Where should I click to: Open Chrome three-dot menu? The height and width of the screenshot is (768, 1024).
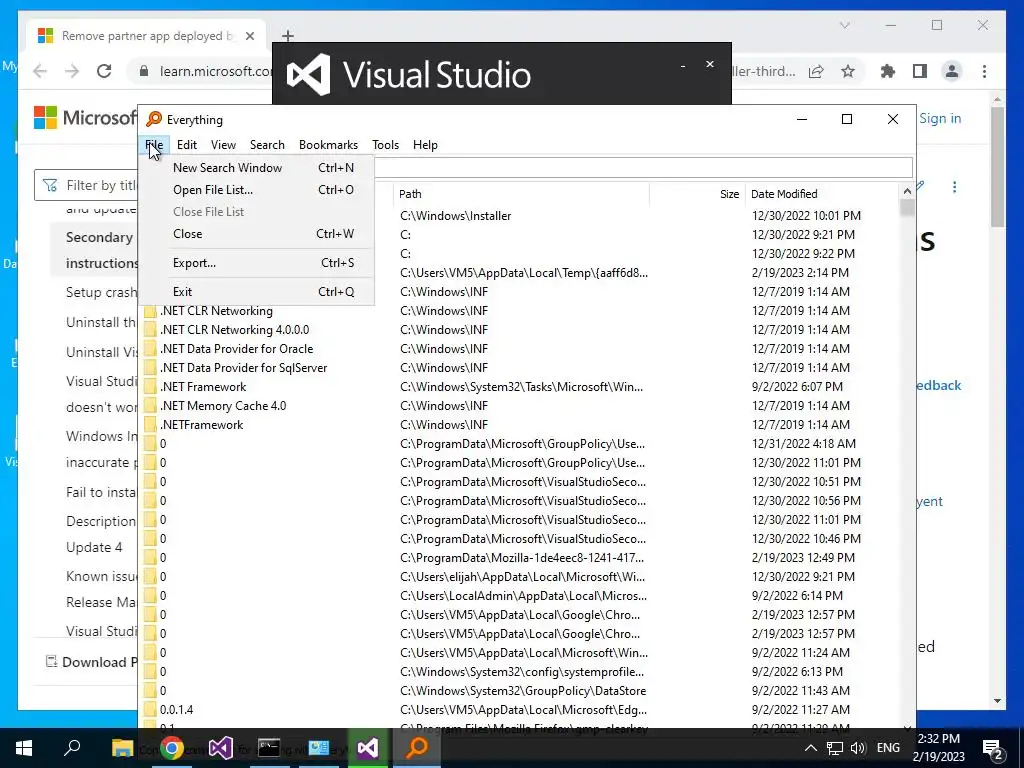(x=984, y=71)
